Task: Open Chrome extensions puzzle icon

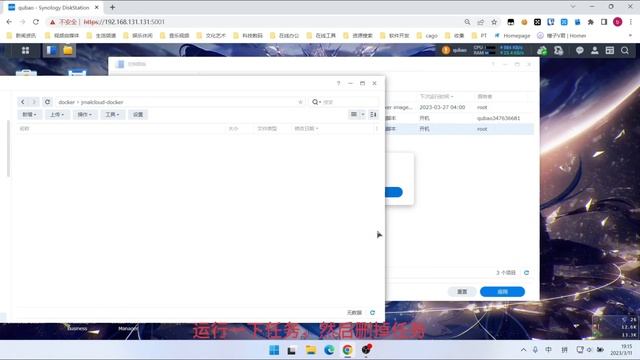Action: click(591, 22)
